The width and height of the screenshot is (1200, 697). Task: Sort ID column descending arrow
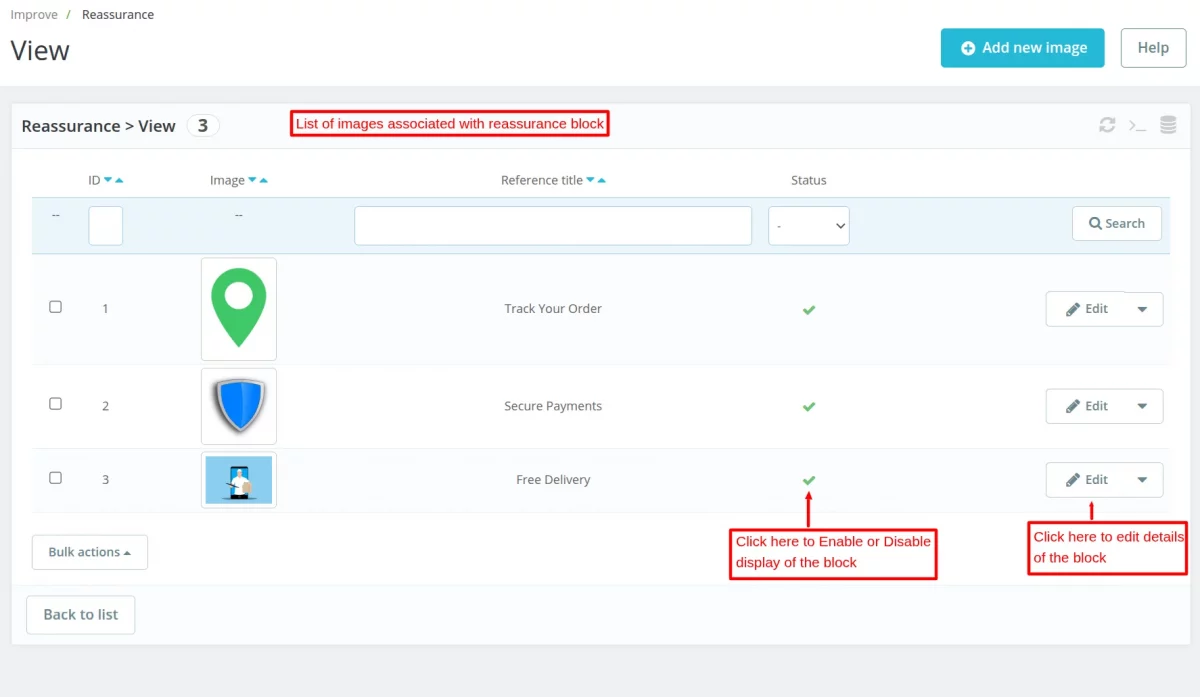click(x=108, y=180)
